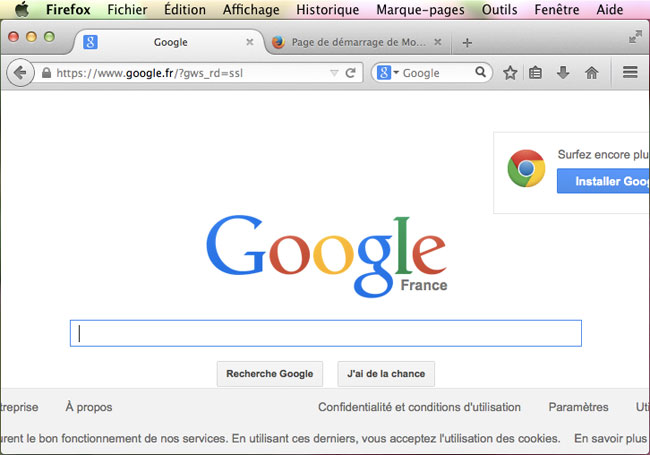Viewport: 650px width, 455px height.
Task: Click the Chrome logo in promo box
Action: pos(526,168)
